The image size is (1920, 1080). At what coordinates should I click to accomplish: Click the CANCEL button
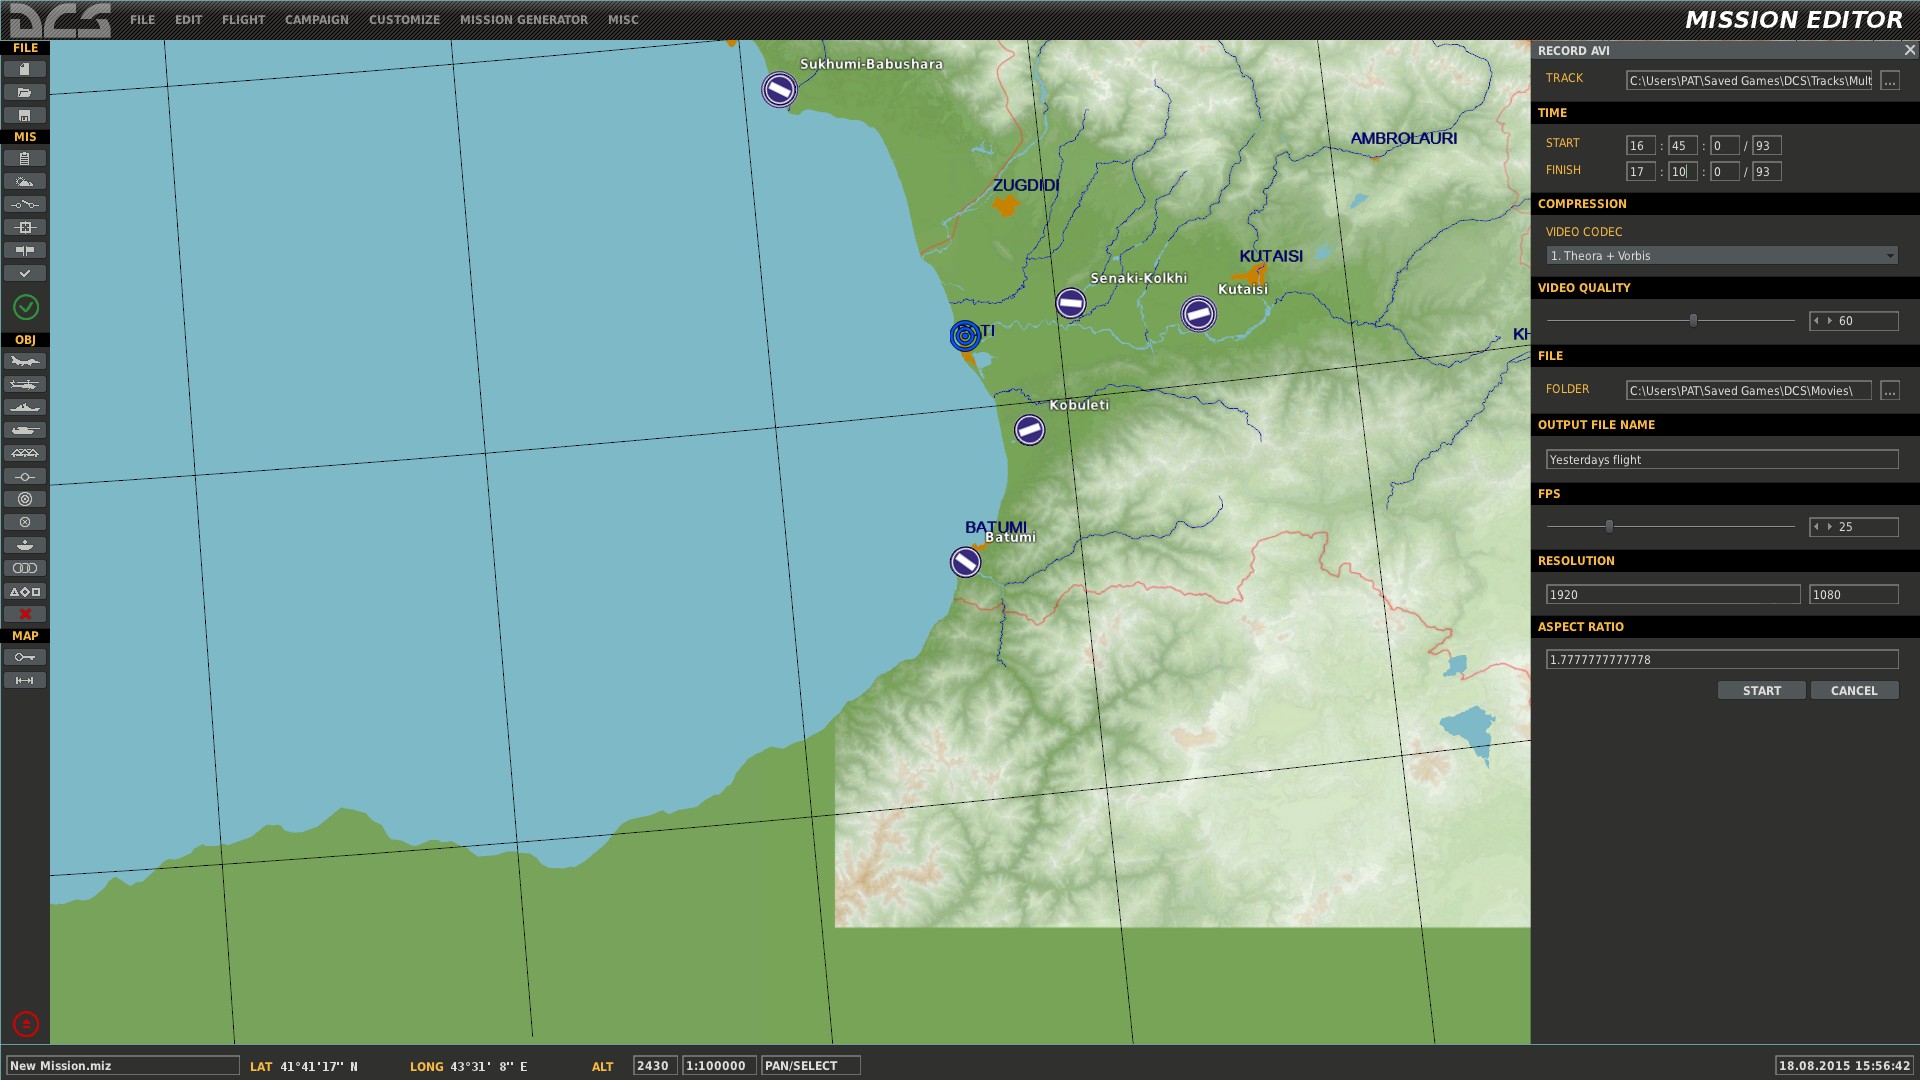[1854, 691]
